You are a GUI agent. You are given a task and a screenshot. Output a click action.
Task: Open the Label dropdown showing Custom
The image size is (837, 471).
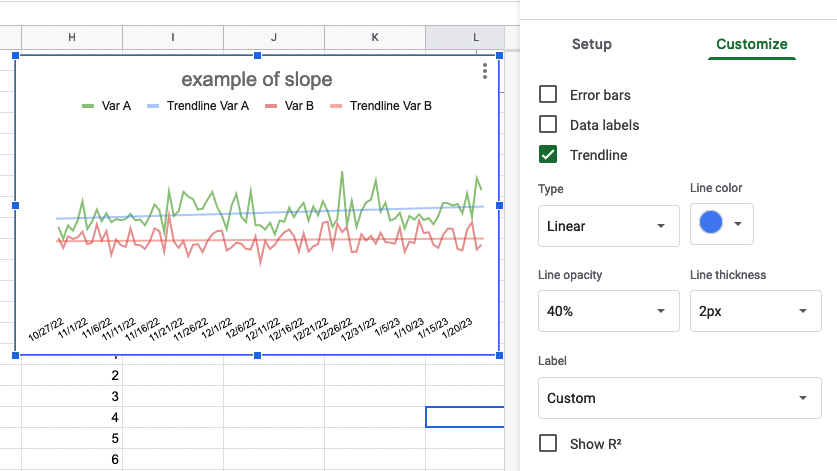[680, 398]
